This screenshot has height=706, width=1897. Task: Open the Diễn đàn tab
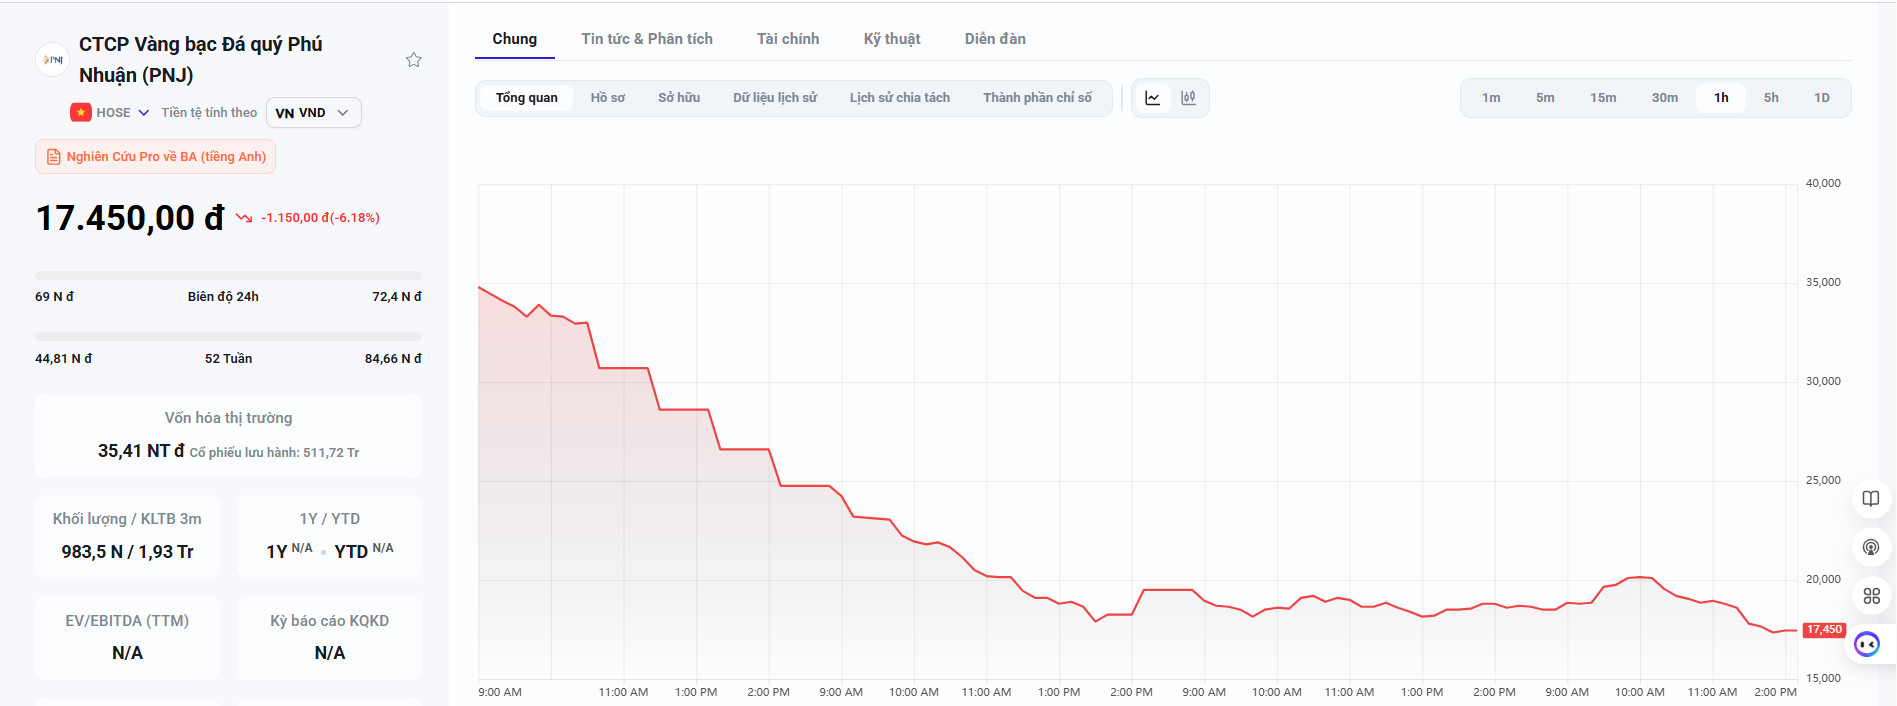tap(995, 39)
